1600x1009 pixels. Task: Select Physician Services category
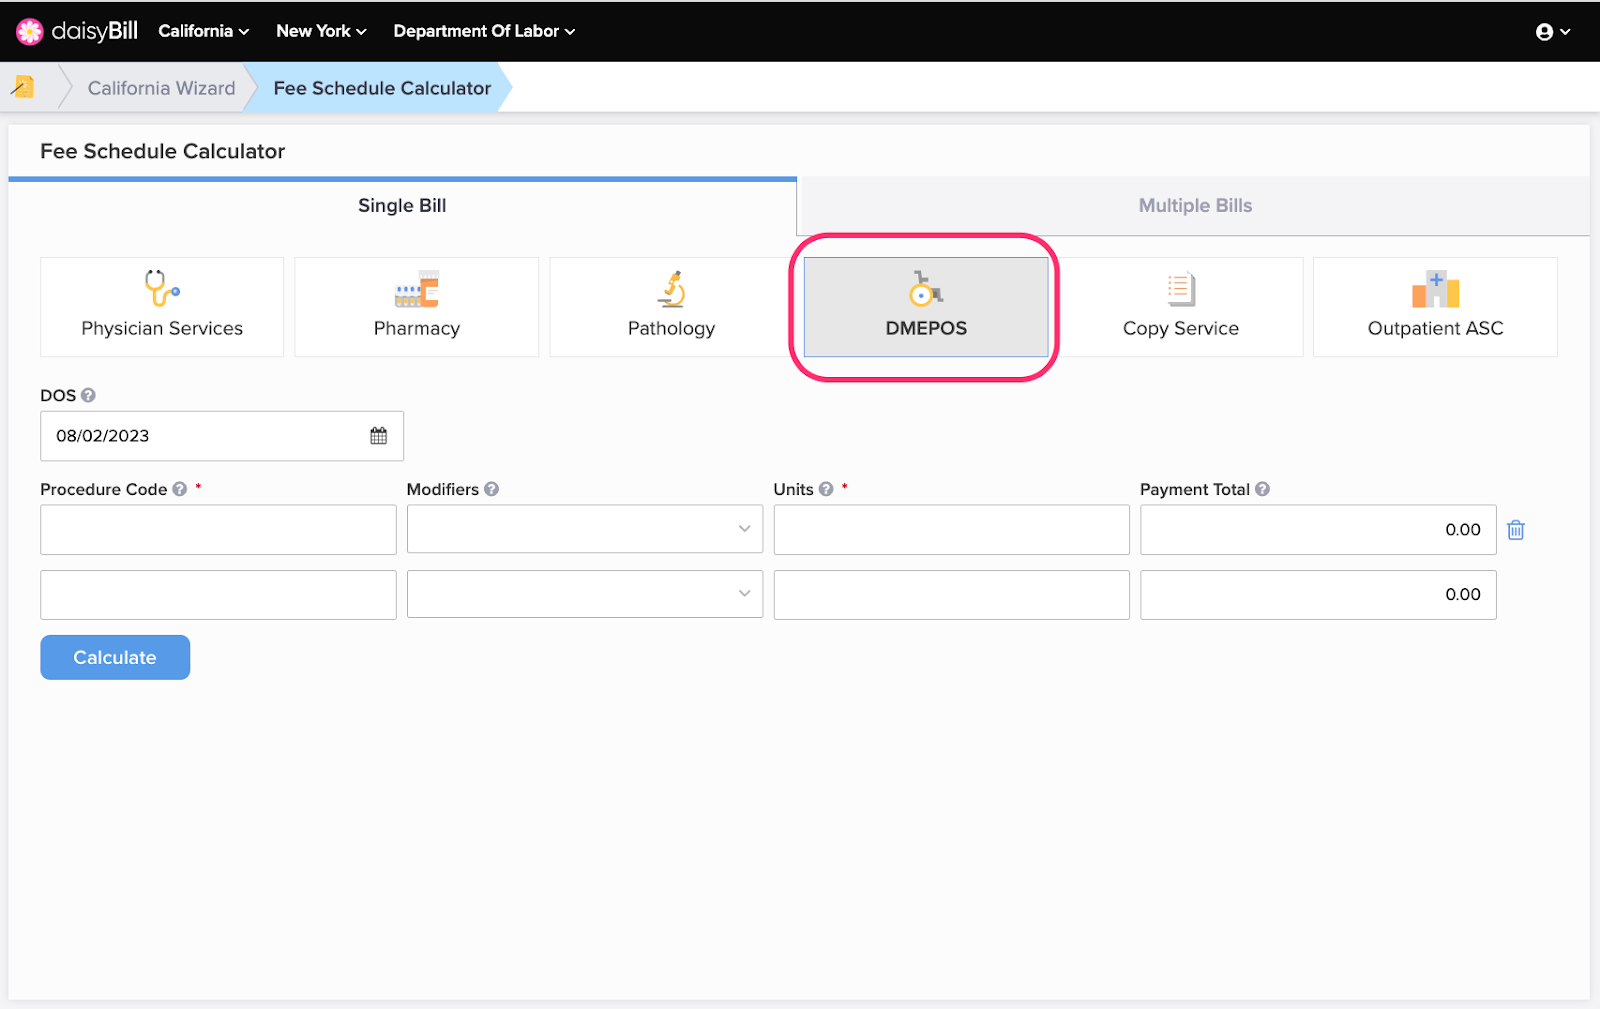point(162,307)
